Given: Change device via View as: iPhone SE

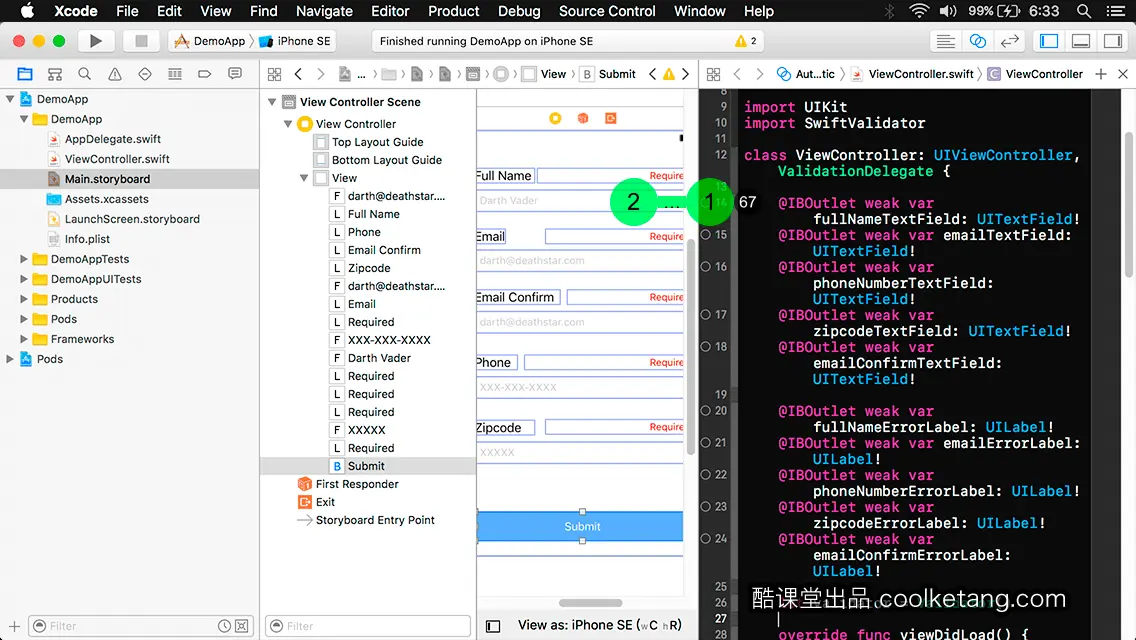Looking at the screenshot, I should click(x=599, y=626).
